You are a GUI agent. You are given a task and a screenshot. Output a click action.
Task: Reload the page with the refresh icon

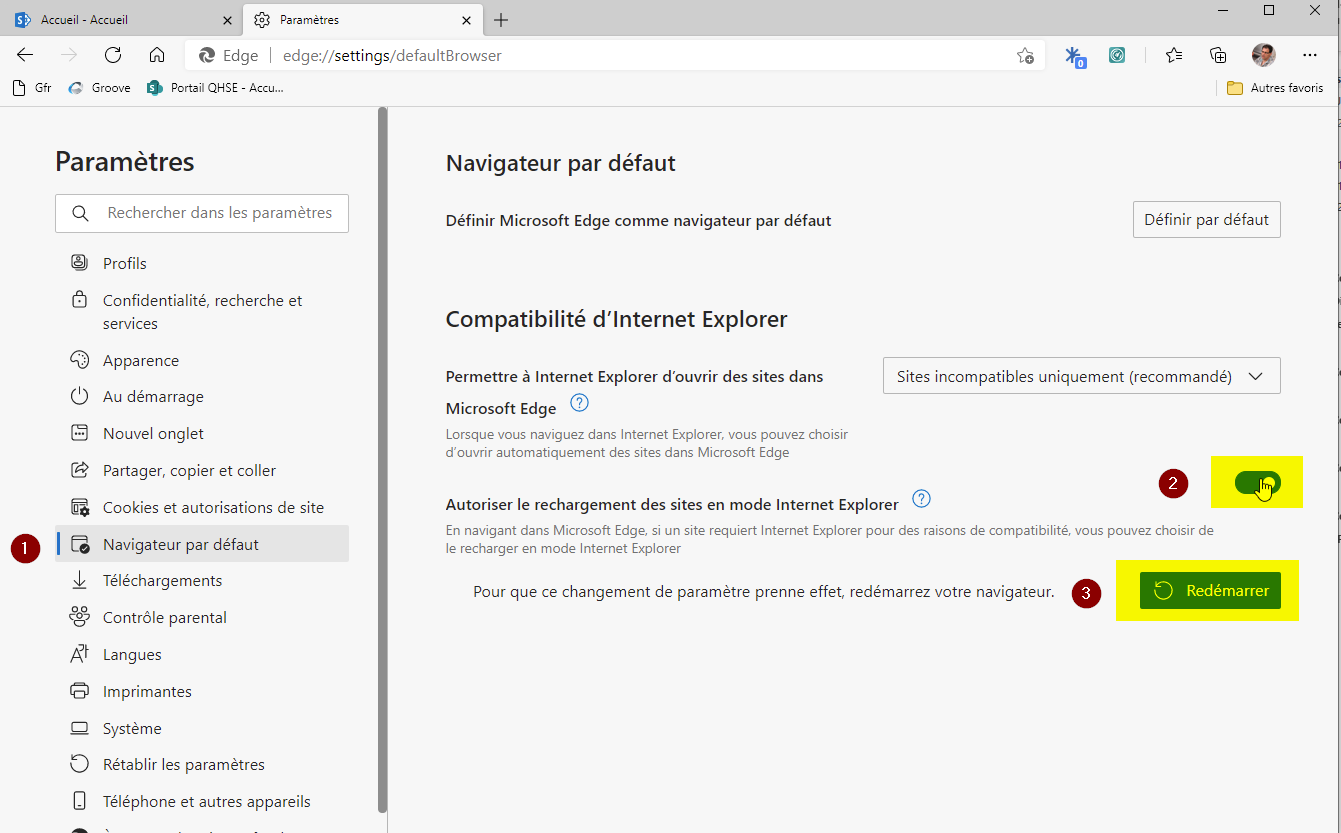113,55
